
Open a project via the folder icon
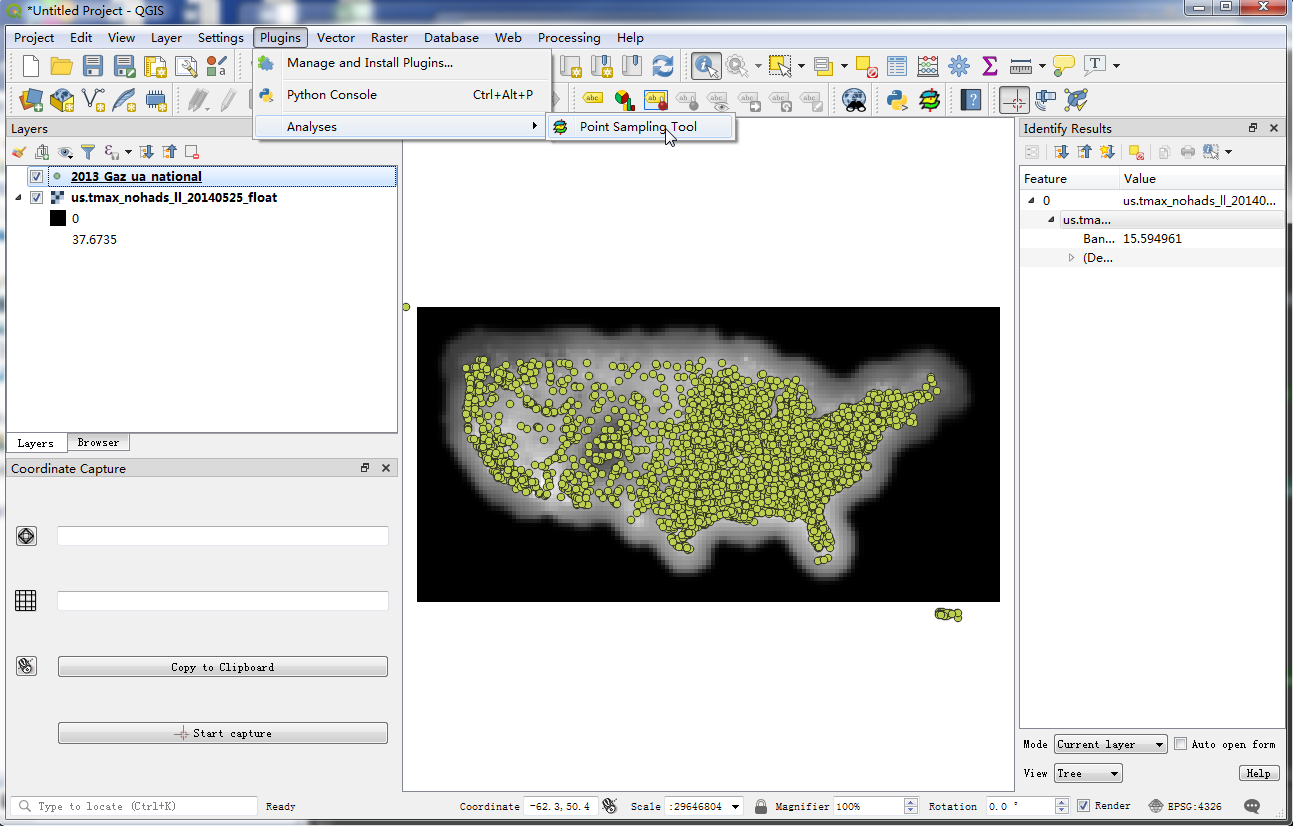pos(62,66)
